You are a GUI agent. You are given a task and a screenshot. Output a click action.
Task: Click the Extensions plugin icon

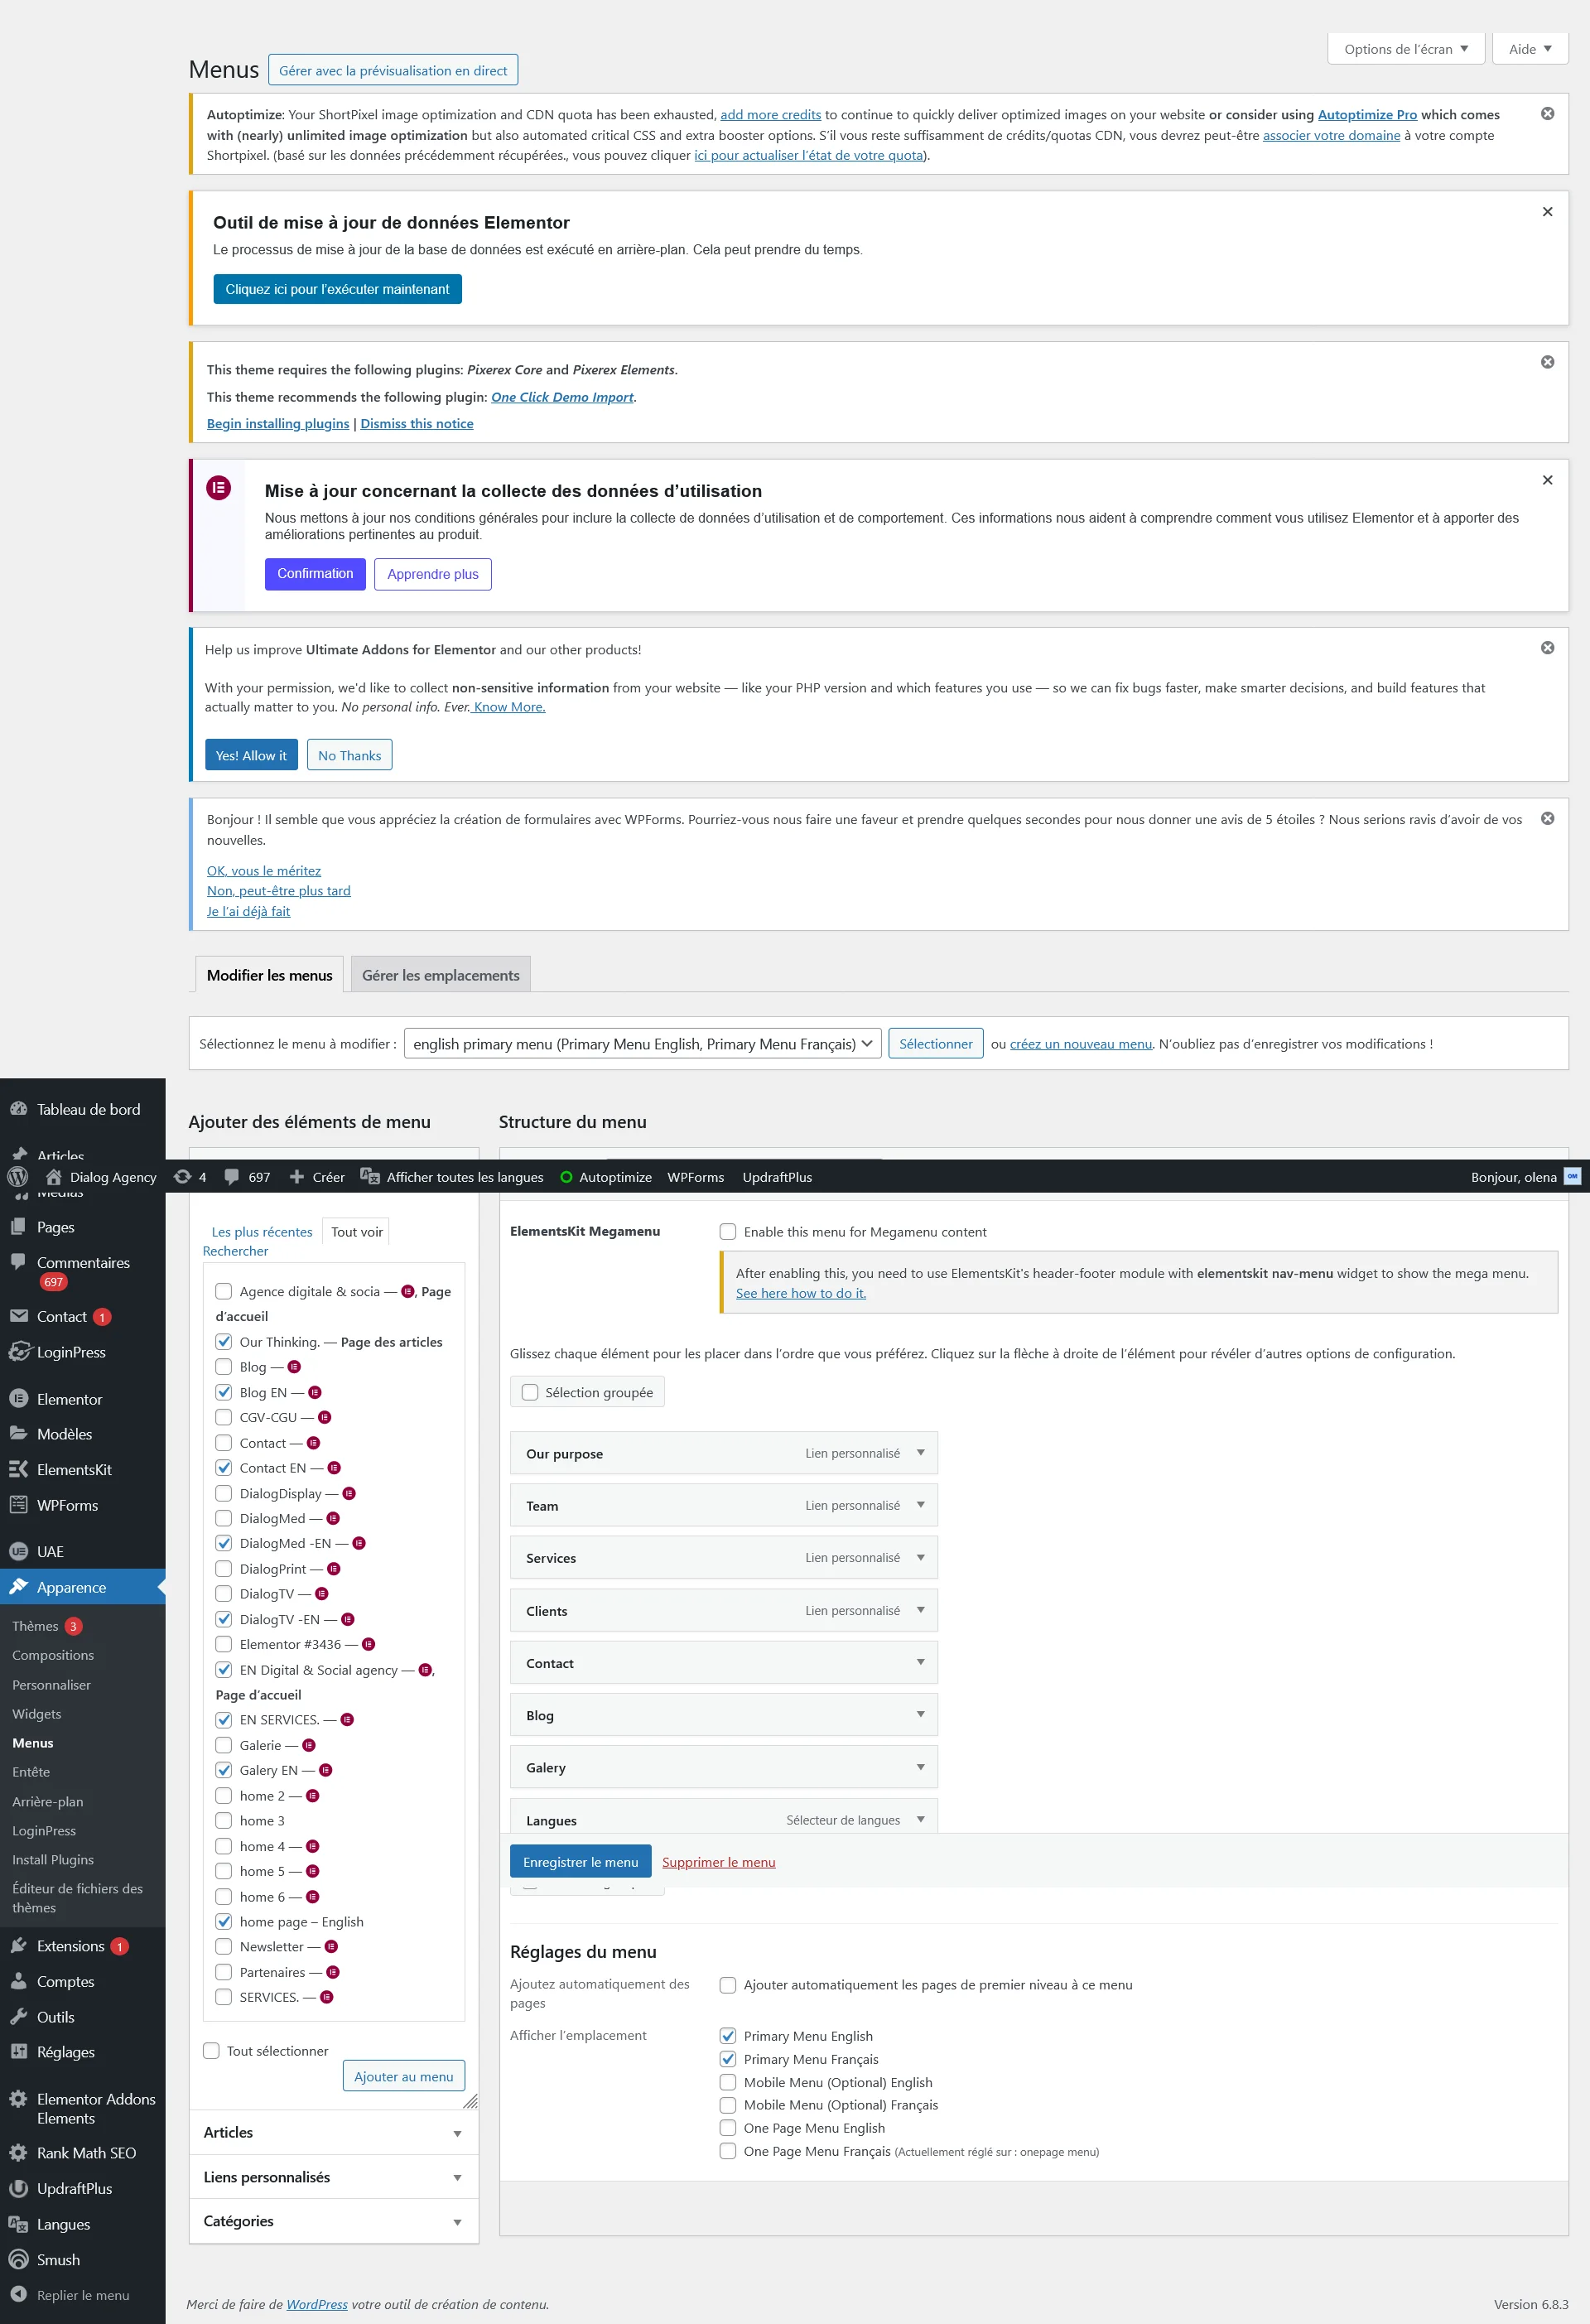click(19, 1946)
